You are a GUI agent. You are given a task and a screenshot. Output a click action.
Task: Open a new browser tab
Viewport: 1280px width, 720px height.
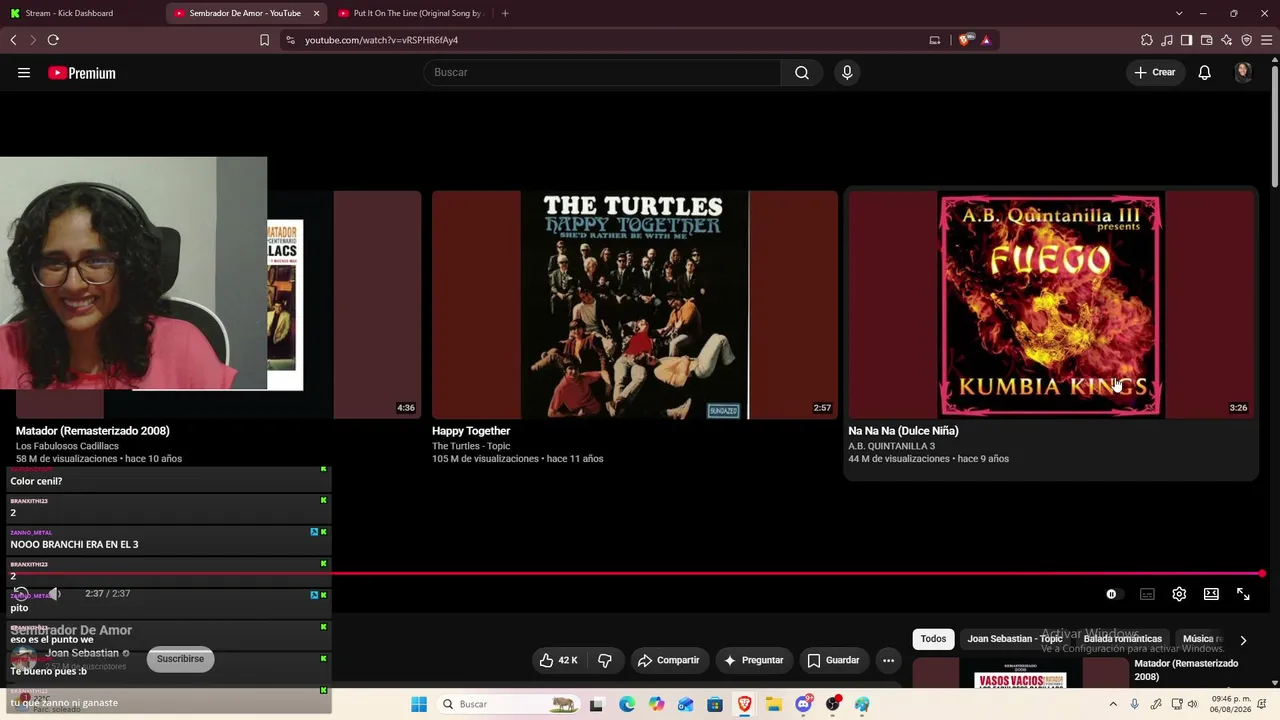tap(505, 13)
